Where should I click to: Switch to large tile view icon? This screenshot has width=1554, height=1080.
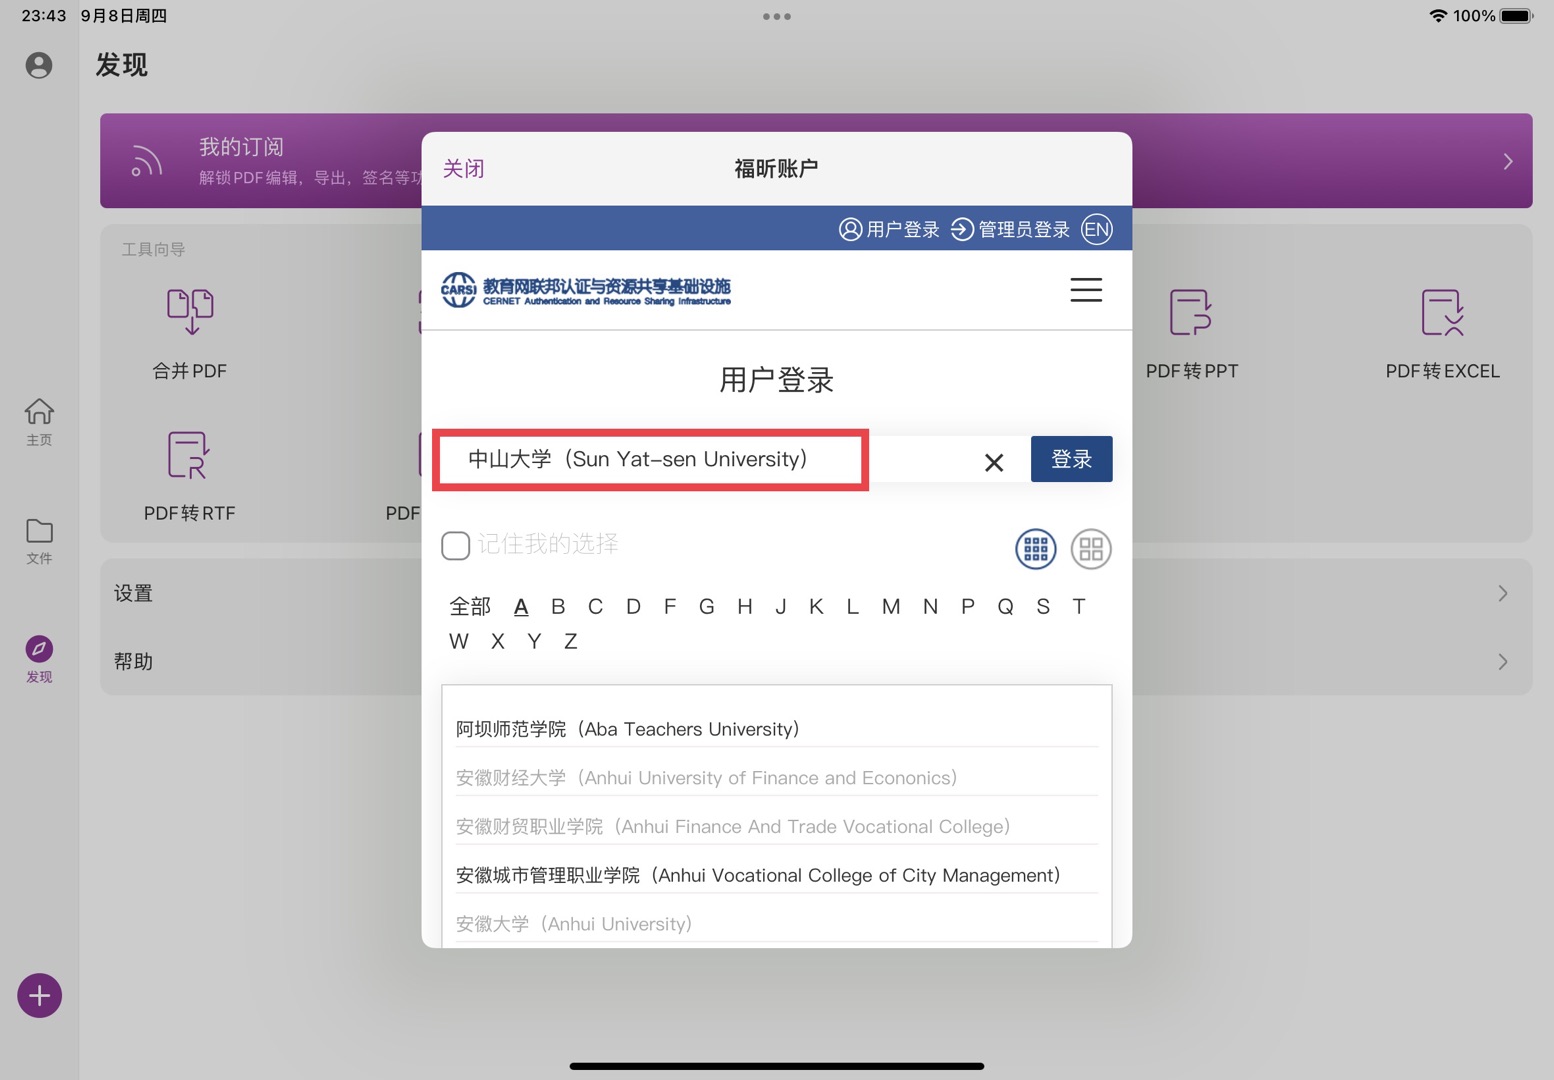click(x=1091, y=549)
